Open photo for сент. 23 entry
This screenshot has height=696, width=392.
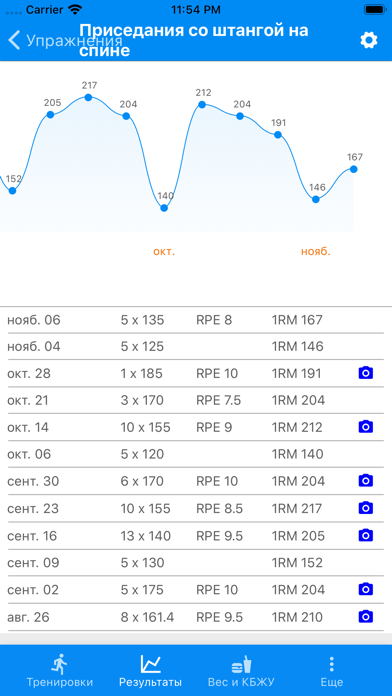(x=365, y=508)
